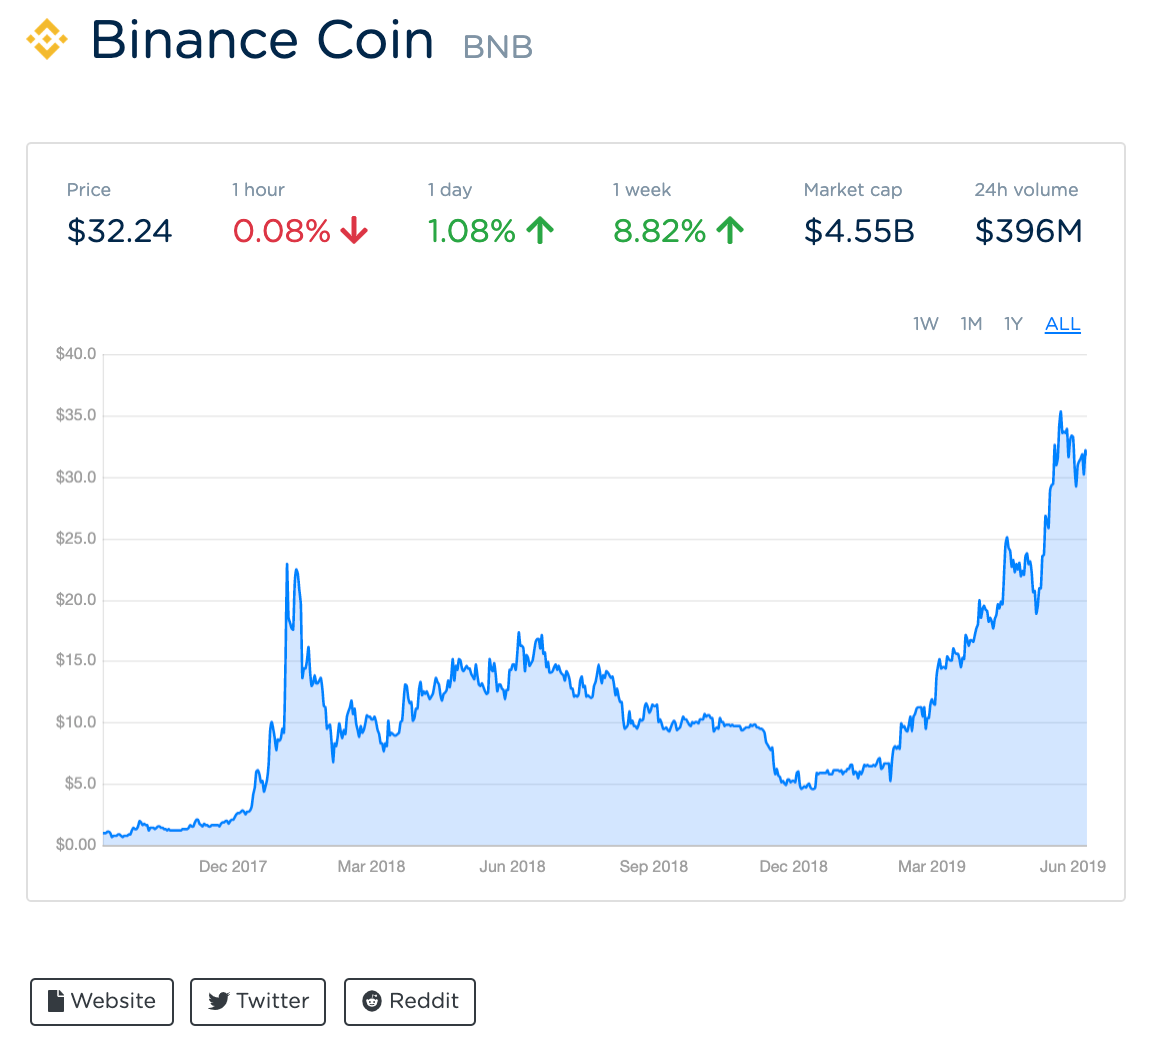Open the Website button
This screenshot has height=1050, width=1168.
(102, 1001)
